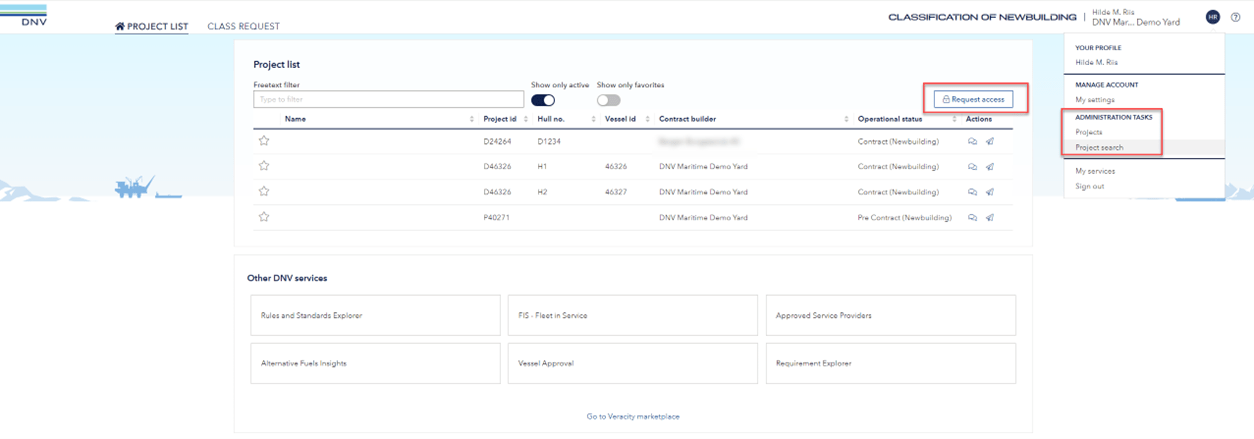
Task: Open FiS - Fleet in Service
Action: pyautogui.click(x=632, y=315)
